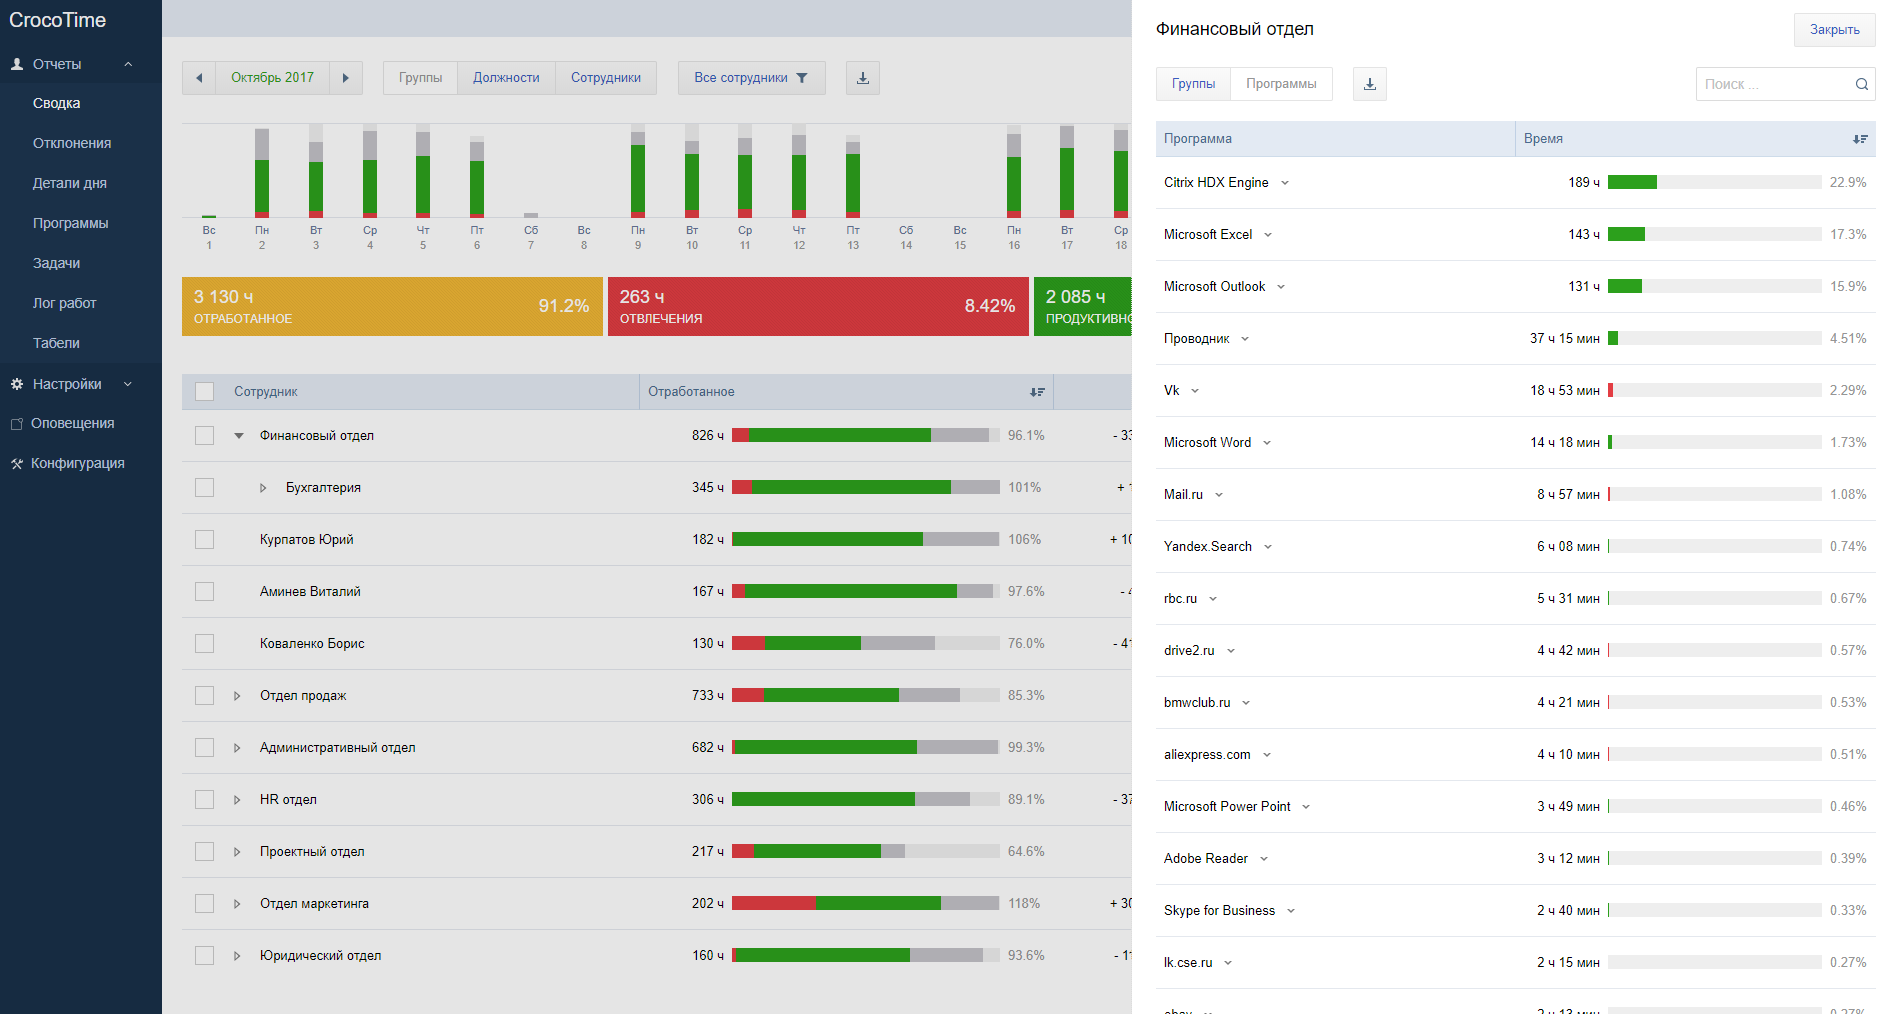The width and height of the screenshot is (1897, 1014).
Task: Open Vk dropdown chevron
Action: 1195,391
